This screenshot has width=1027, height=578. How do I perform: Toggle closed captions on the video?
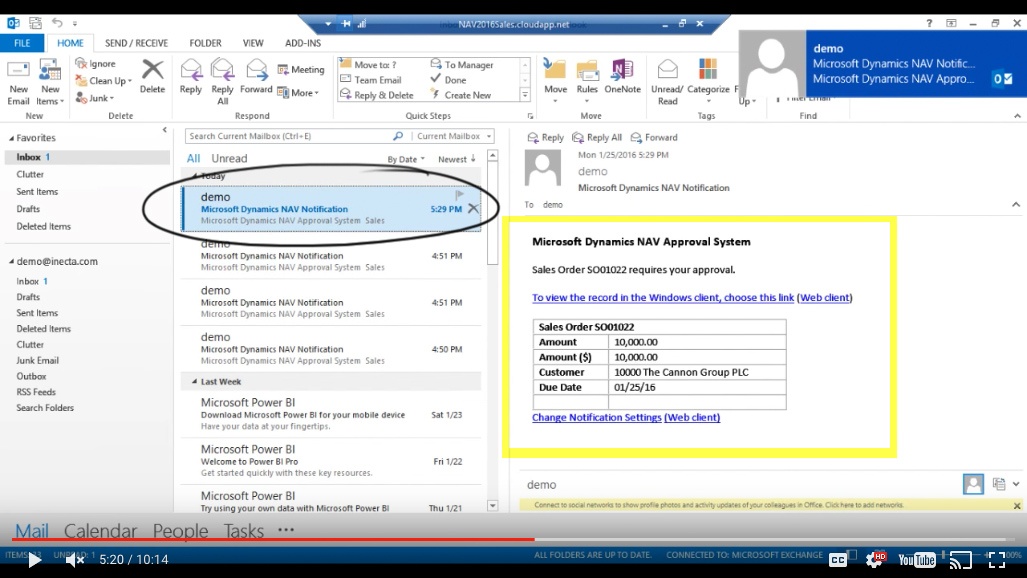point(838,560)
